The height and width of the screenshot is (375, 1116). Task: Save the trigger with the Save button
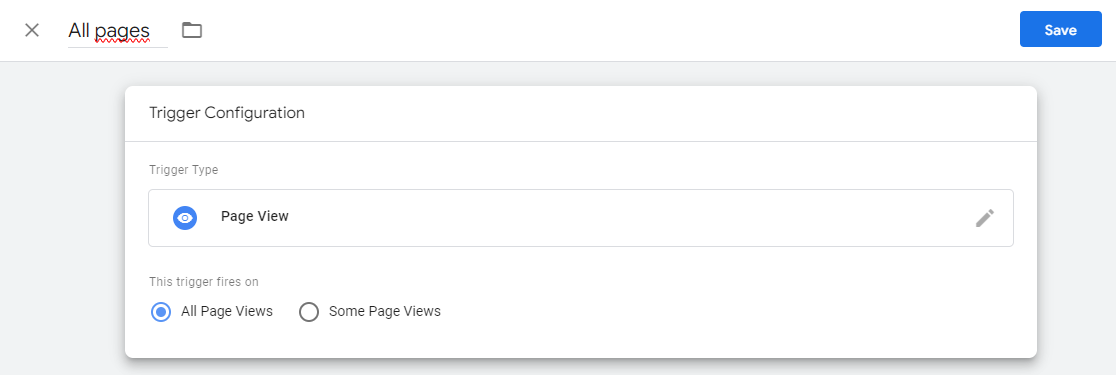(x=1060, y=30)
